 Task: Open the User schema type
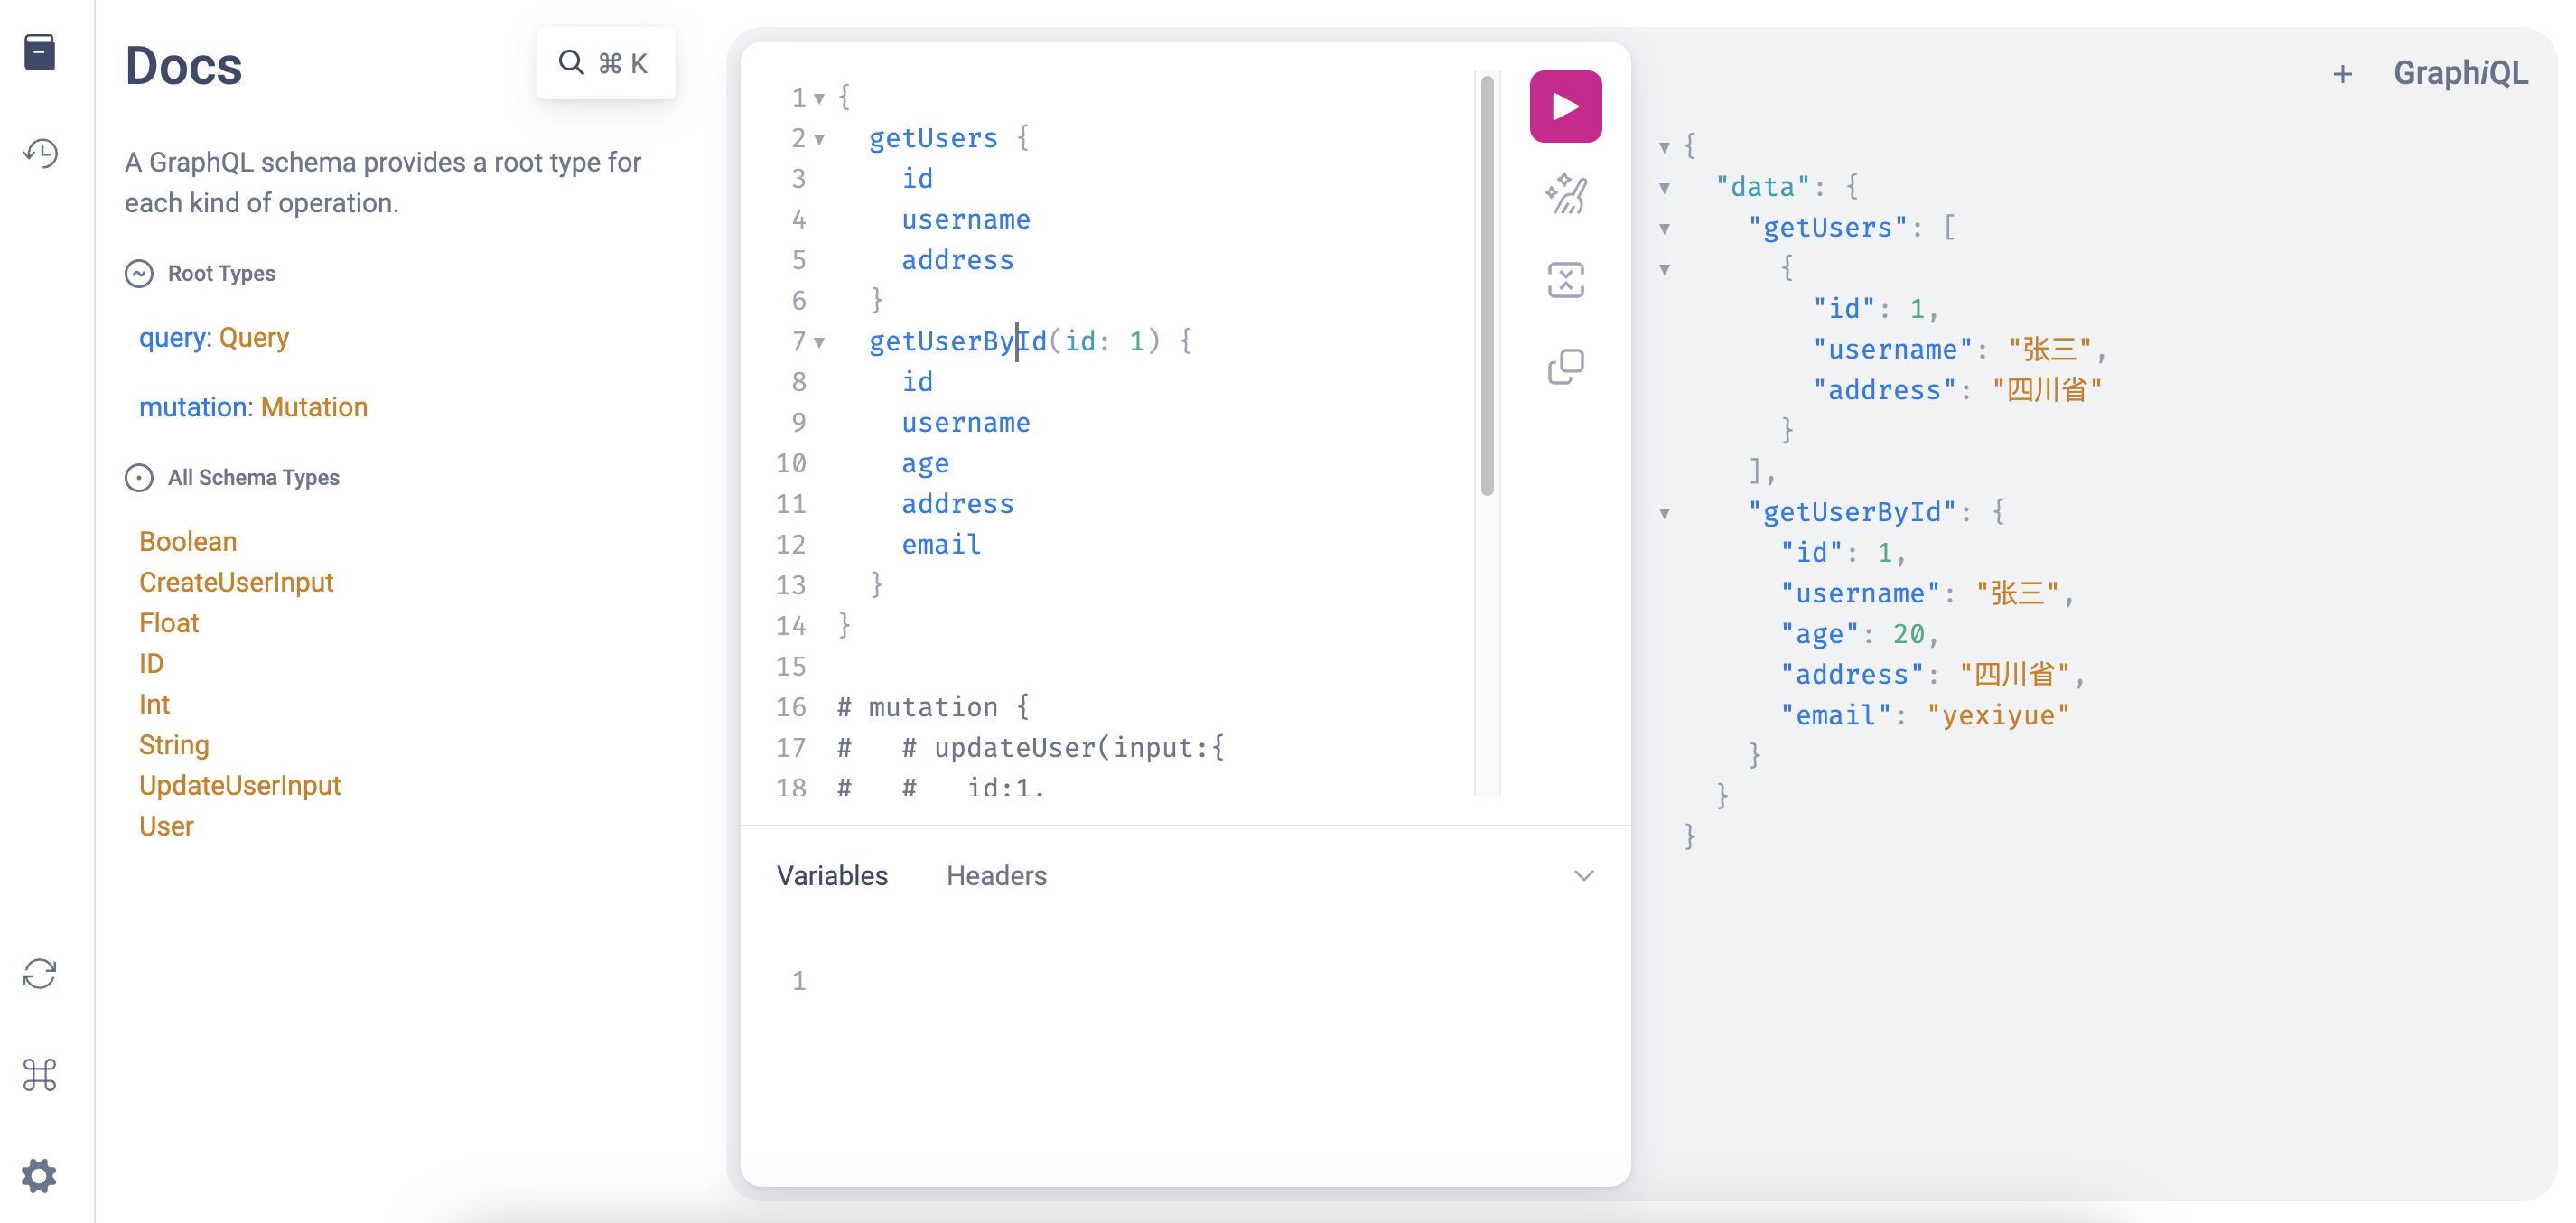166,826
